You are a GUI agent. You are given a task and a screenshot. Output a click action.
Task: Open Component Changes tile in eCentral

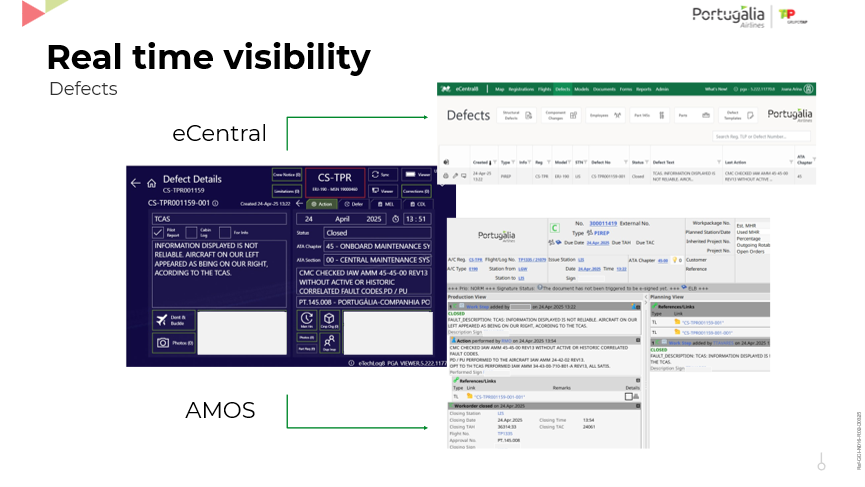coord(560,115)
